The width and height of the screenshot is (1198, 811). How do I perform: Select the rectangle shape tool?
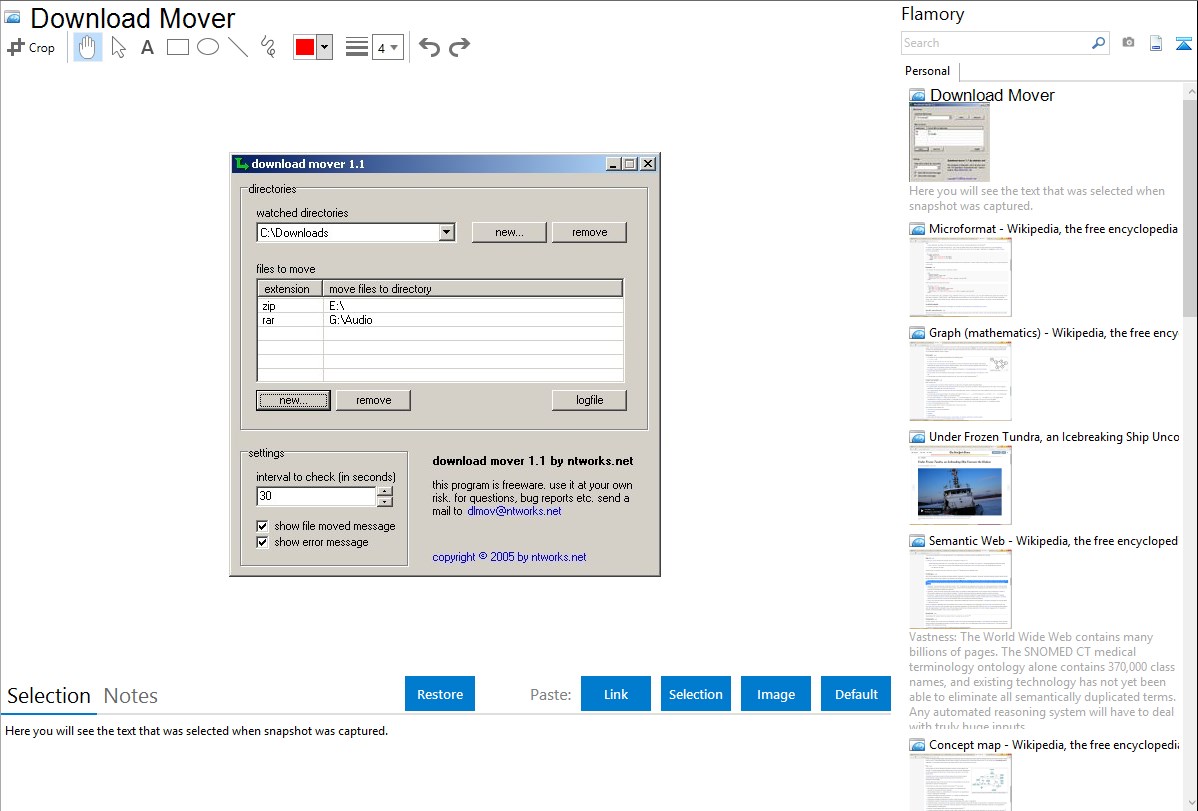[x=177, y=47]
